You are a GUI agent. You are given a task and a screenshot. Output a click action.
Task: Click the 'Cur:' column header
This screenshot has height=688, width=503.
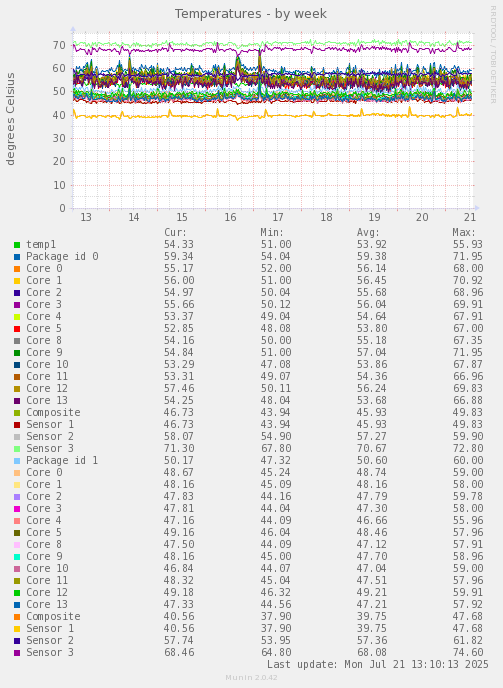176,233
